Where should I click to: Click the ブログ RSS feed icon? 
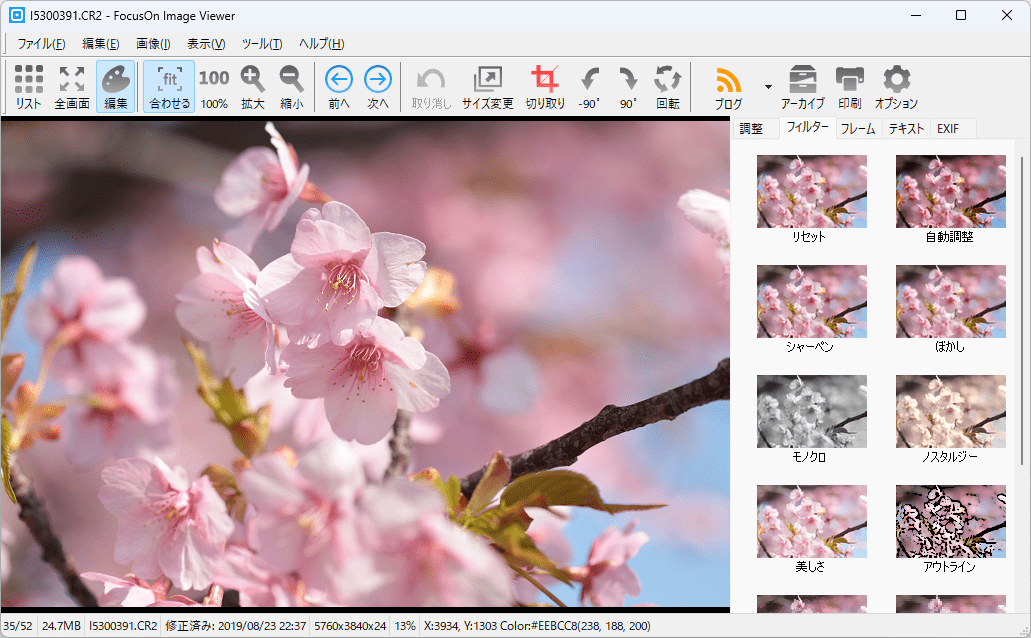(729, 87)
